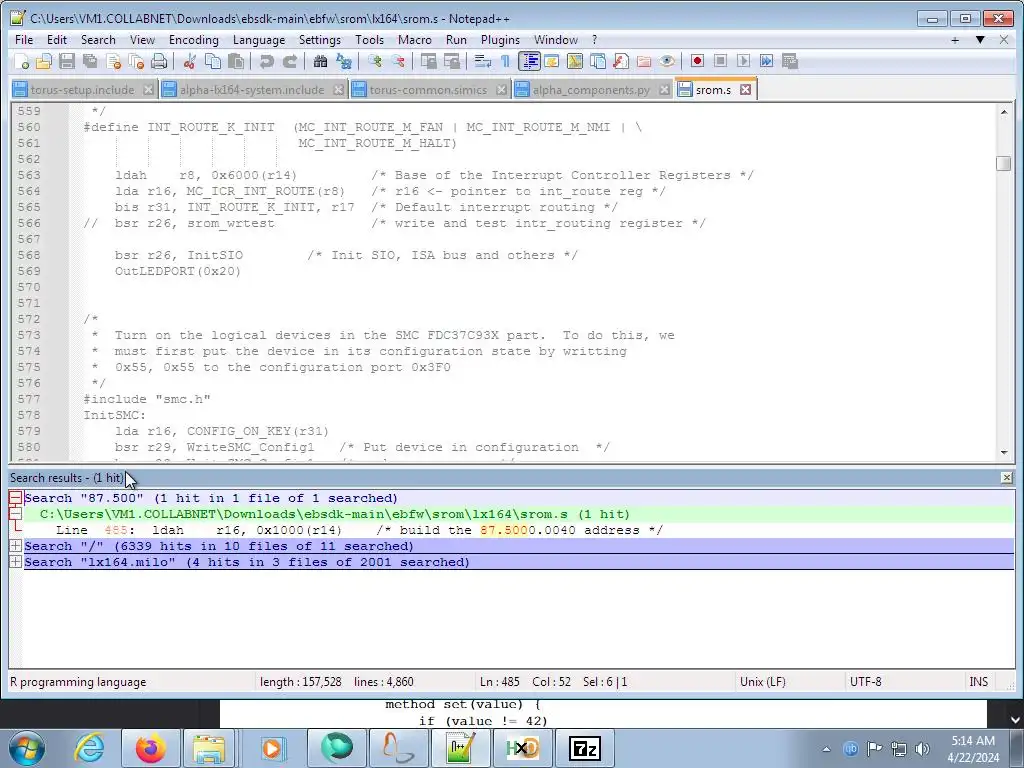This screenshot has height=768, width=1024.
Task: Play back the recorded macro
Action: pyautogui.click(x=743, y=61)
